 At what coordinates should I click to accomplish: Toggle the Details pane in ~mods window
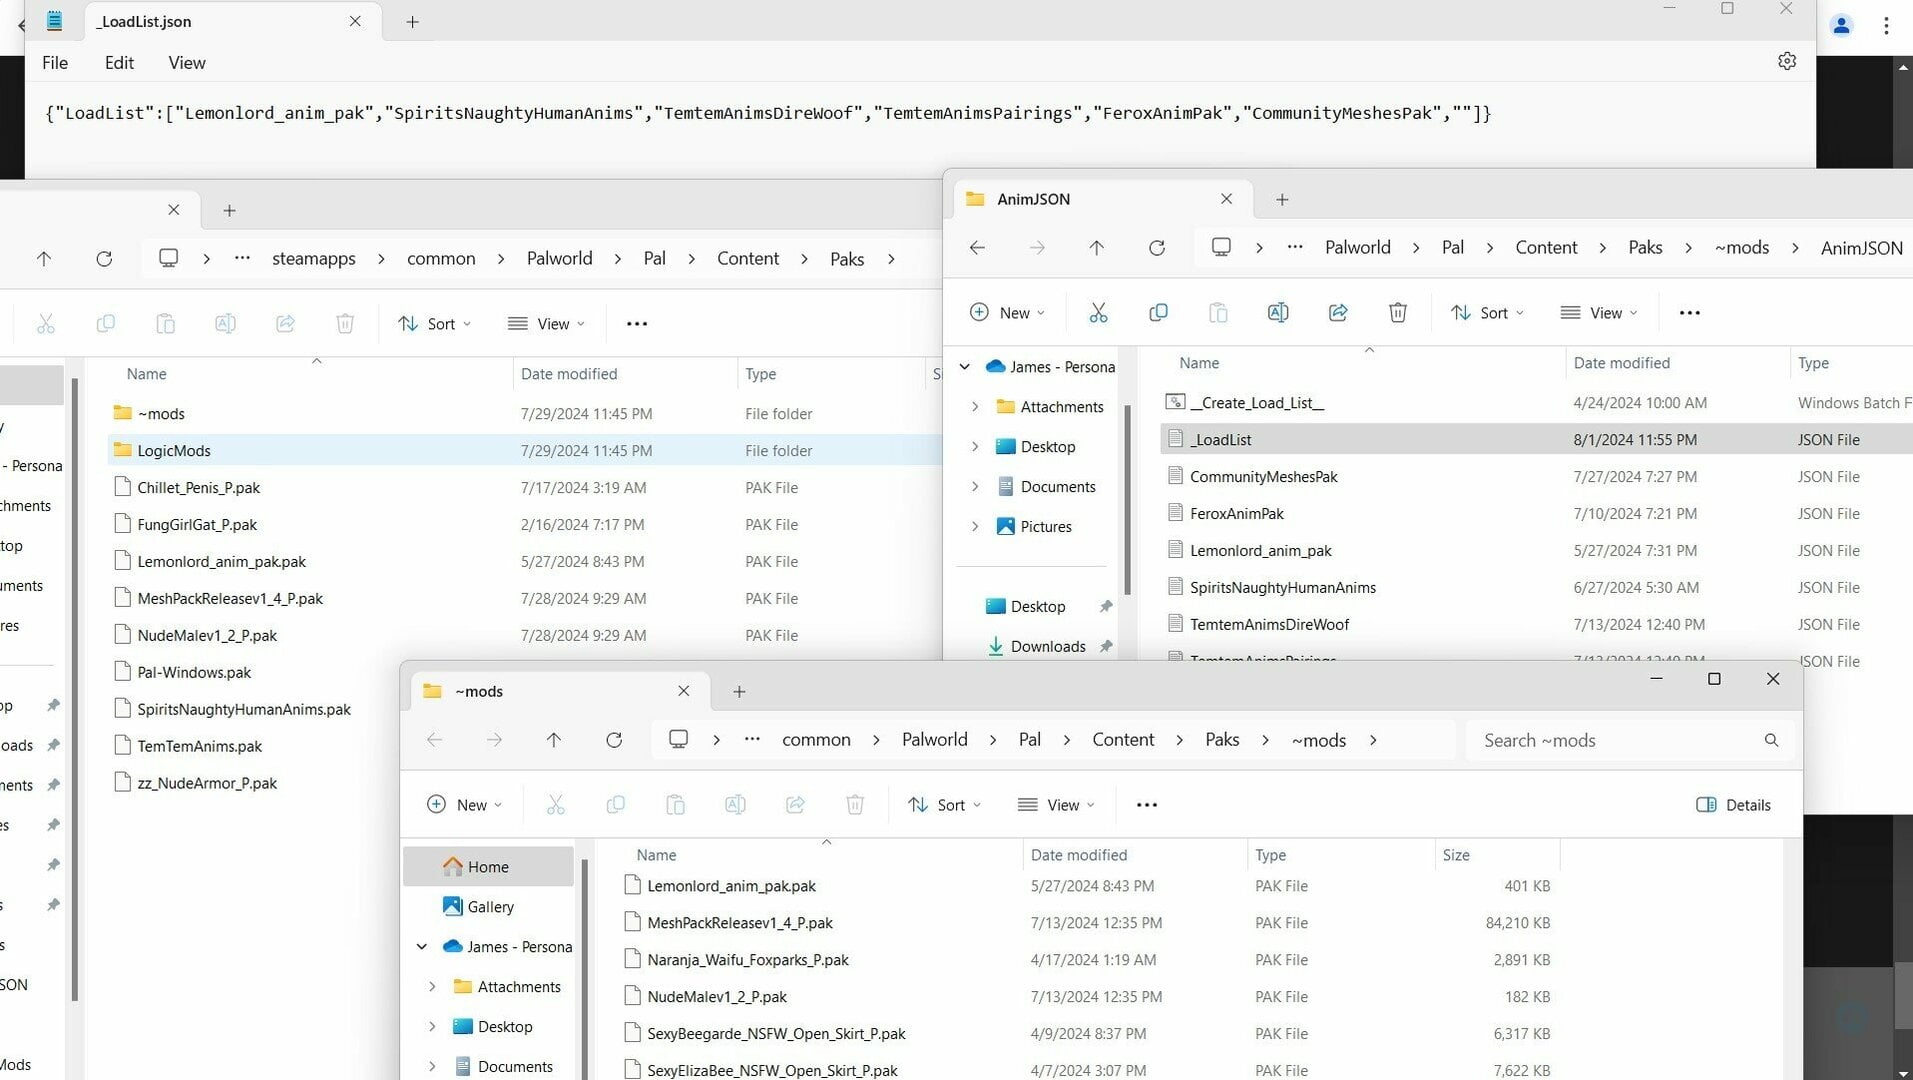point(1733,805)
